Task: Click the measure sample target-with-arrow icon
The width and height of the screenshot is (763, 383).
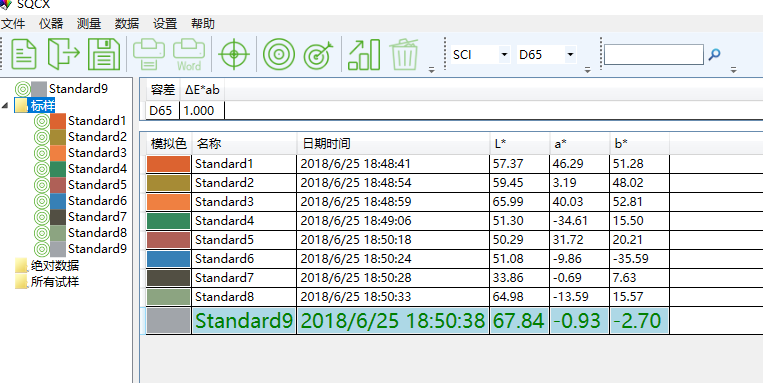Action: (319, 54)
